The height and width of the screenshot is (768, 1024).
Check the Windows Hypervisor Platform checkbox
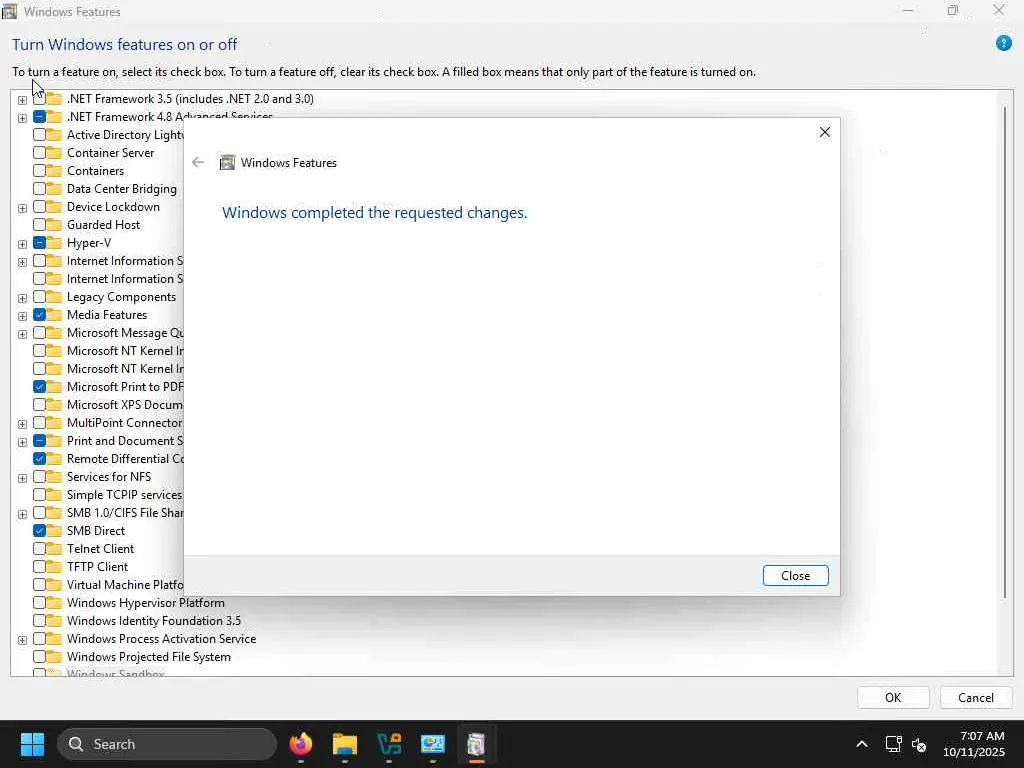pos(39,603)
